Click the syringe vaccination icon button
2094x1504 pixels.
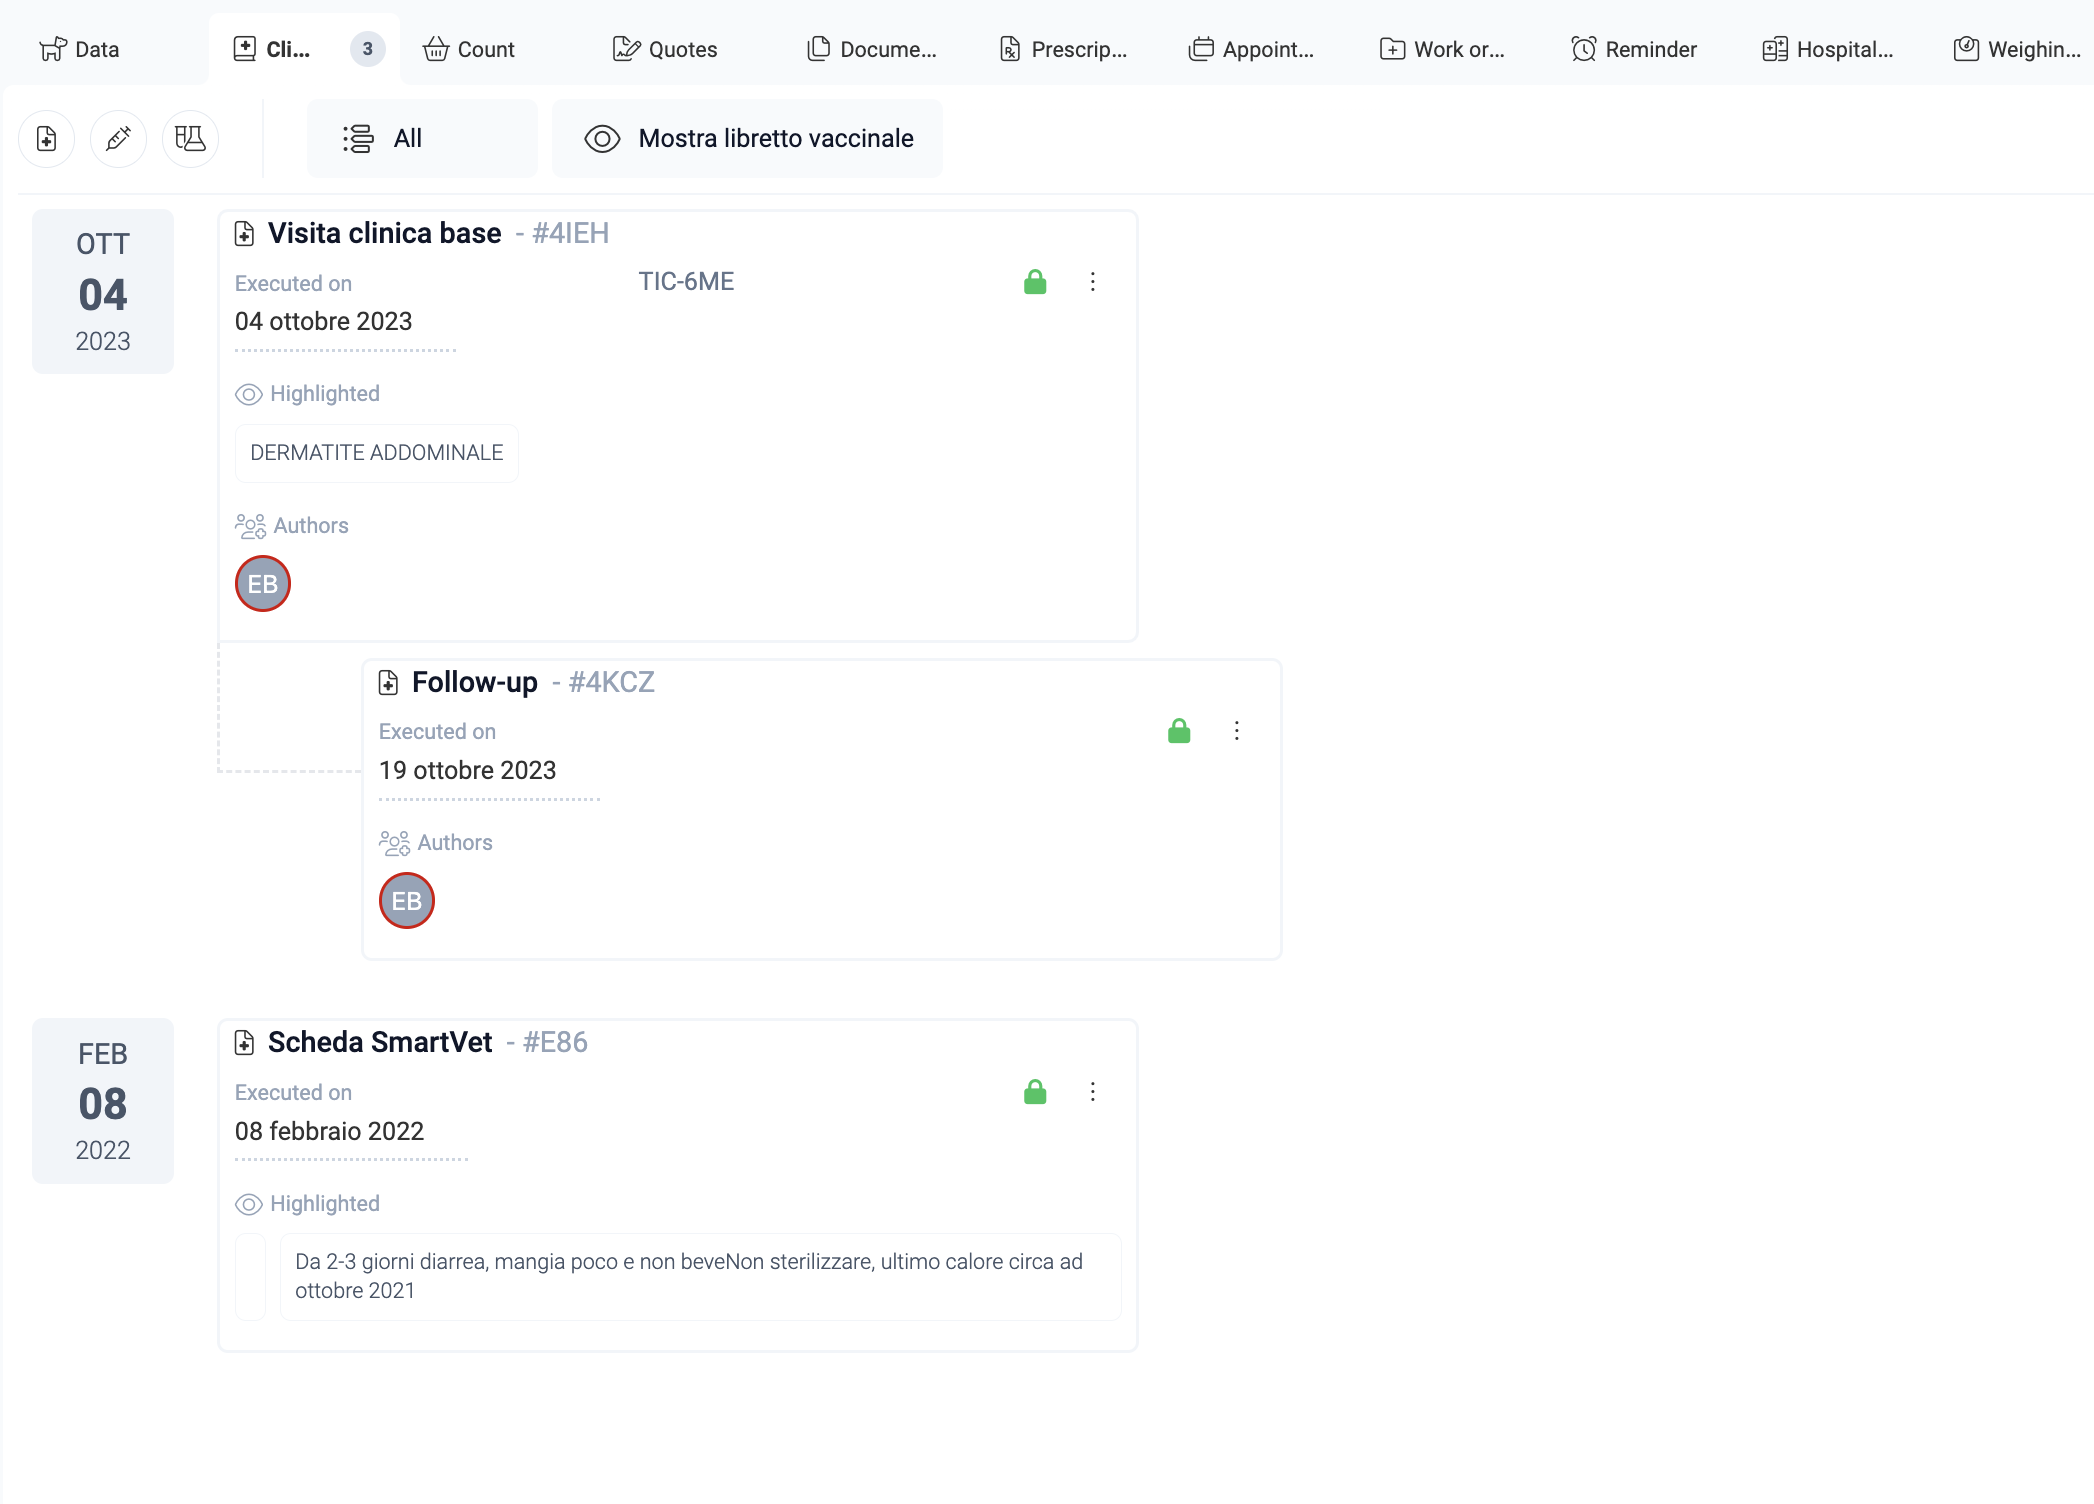pyautogui.click(x=118, y=138)
